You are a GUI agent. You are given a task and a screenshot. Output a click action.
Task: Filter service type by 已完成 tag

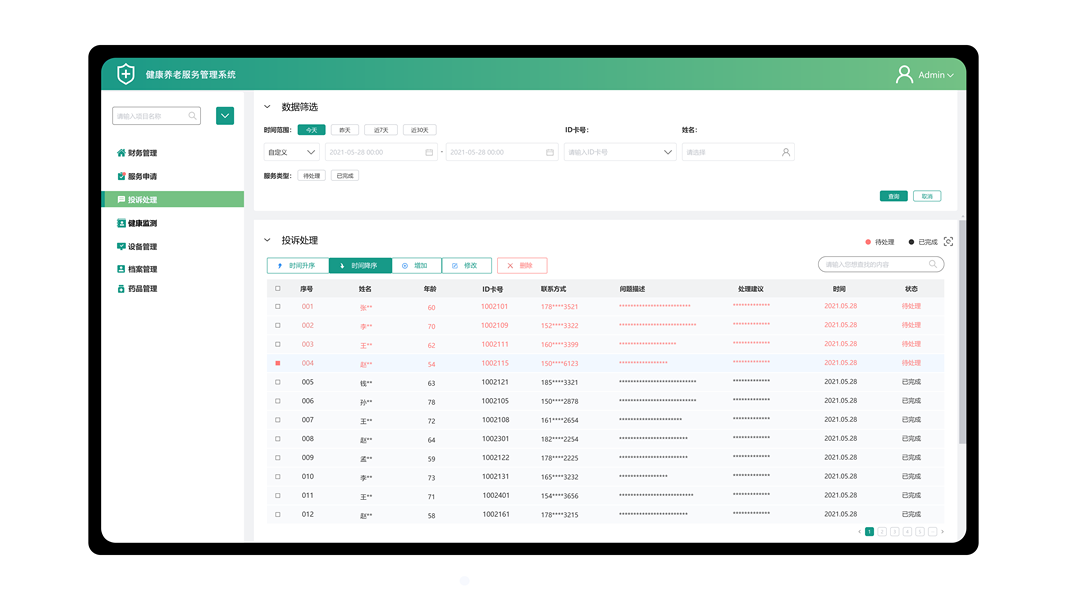345,176
